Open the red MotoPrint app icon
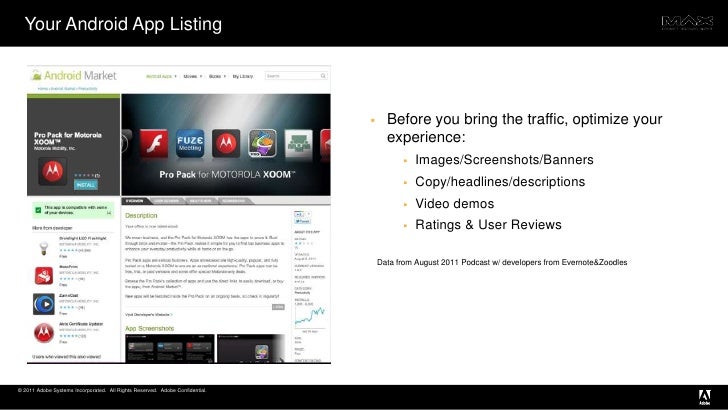This screenshot has height=410, width=728. (x=44, y=275)
